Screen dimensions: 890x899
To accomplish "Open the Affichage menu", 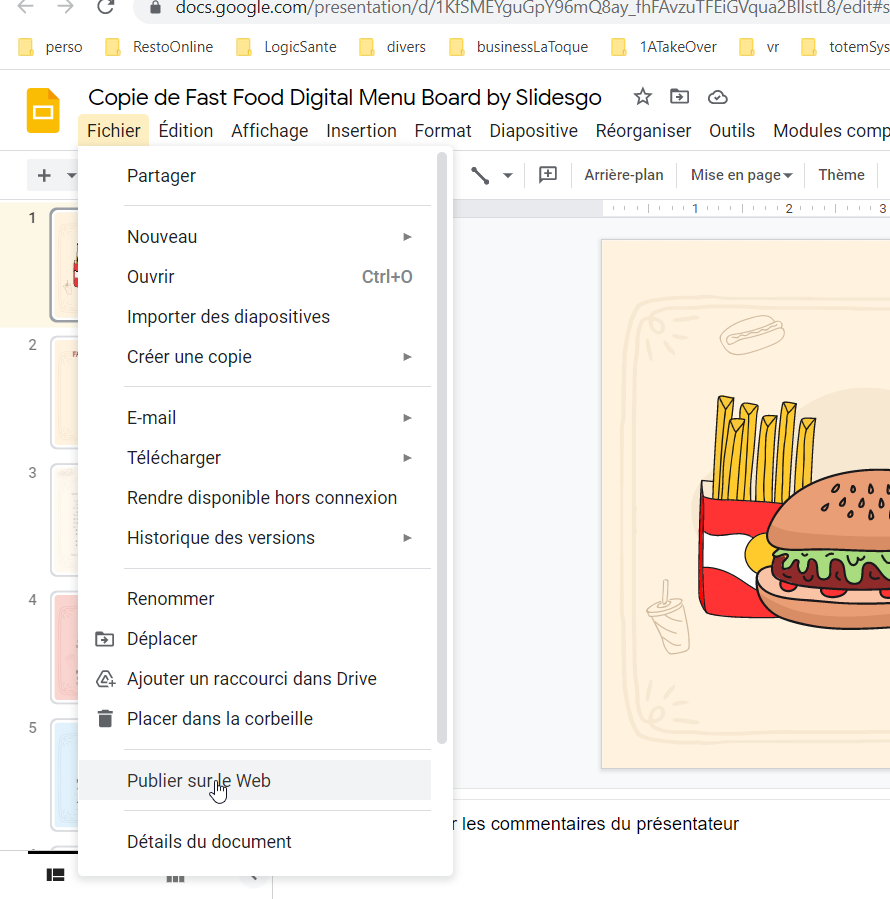I will [x=270, y=131].
